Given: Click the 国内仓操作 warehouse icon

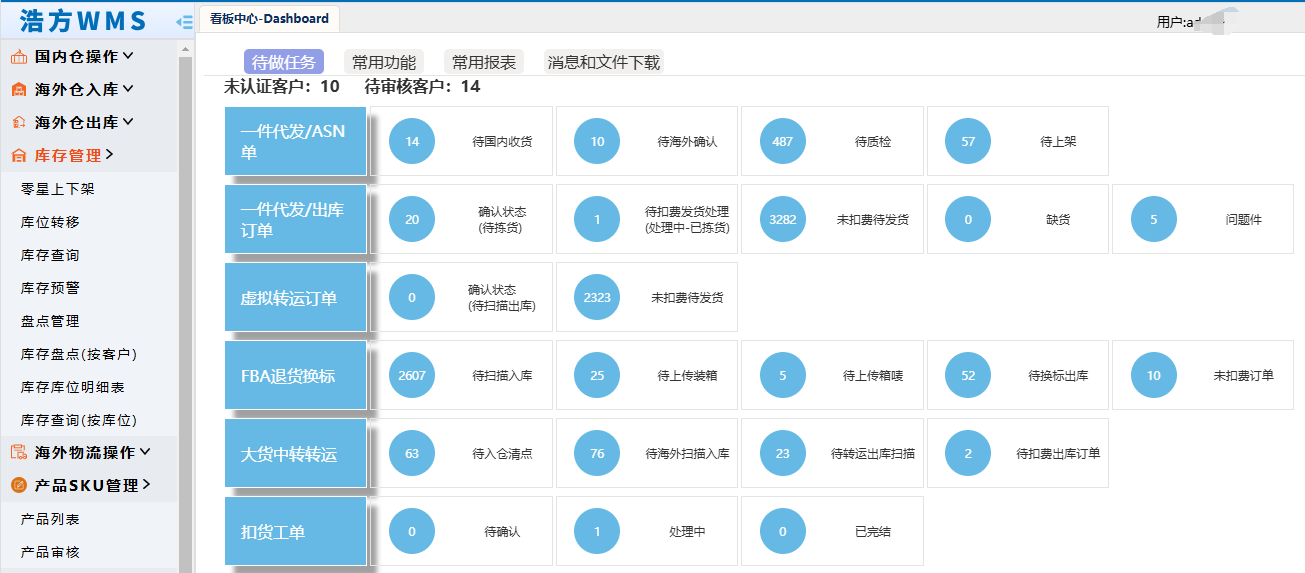Looking at the screenshot, I should coord(19,57).
